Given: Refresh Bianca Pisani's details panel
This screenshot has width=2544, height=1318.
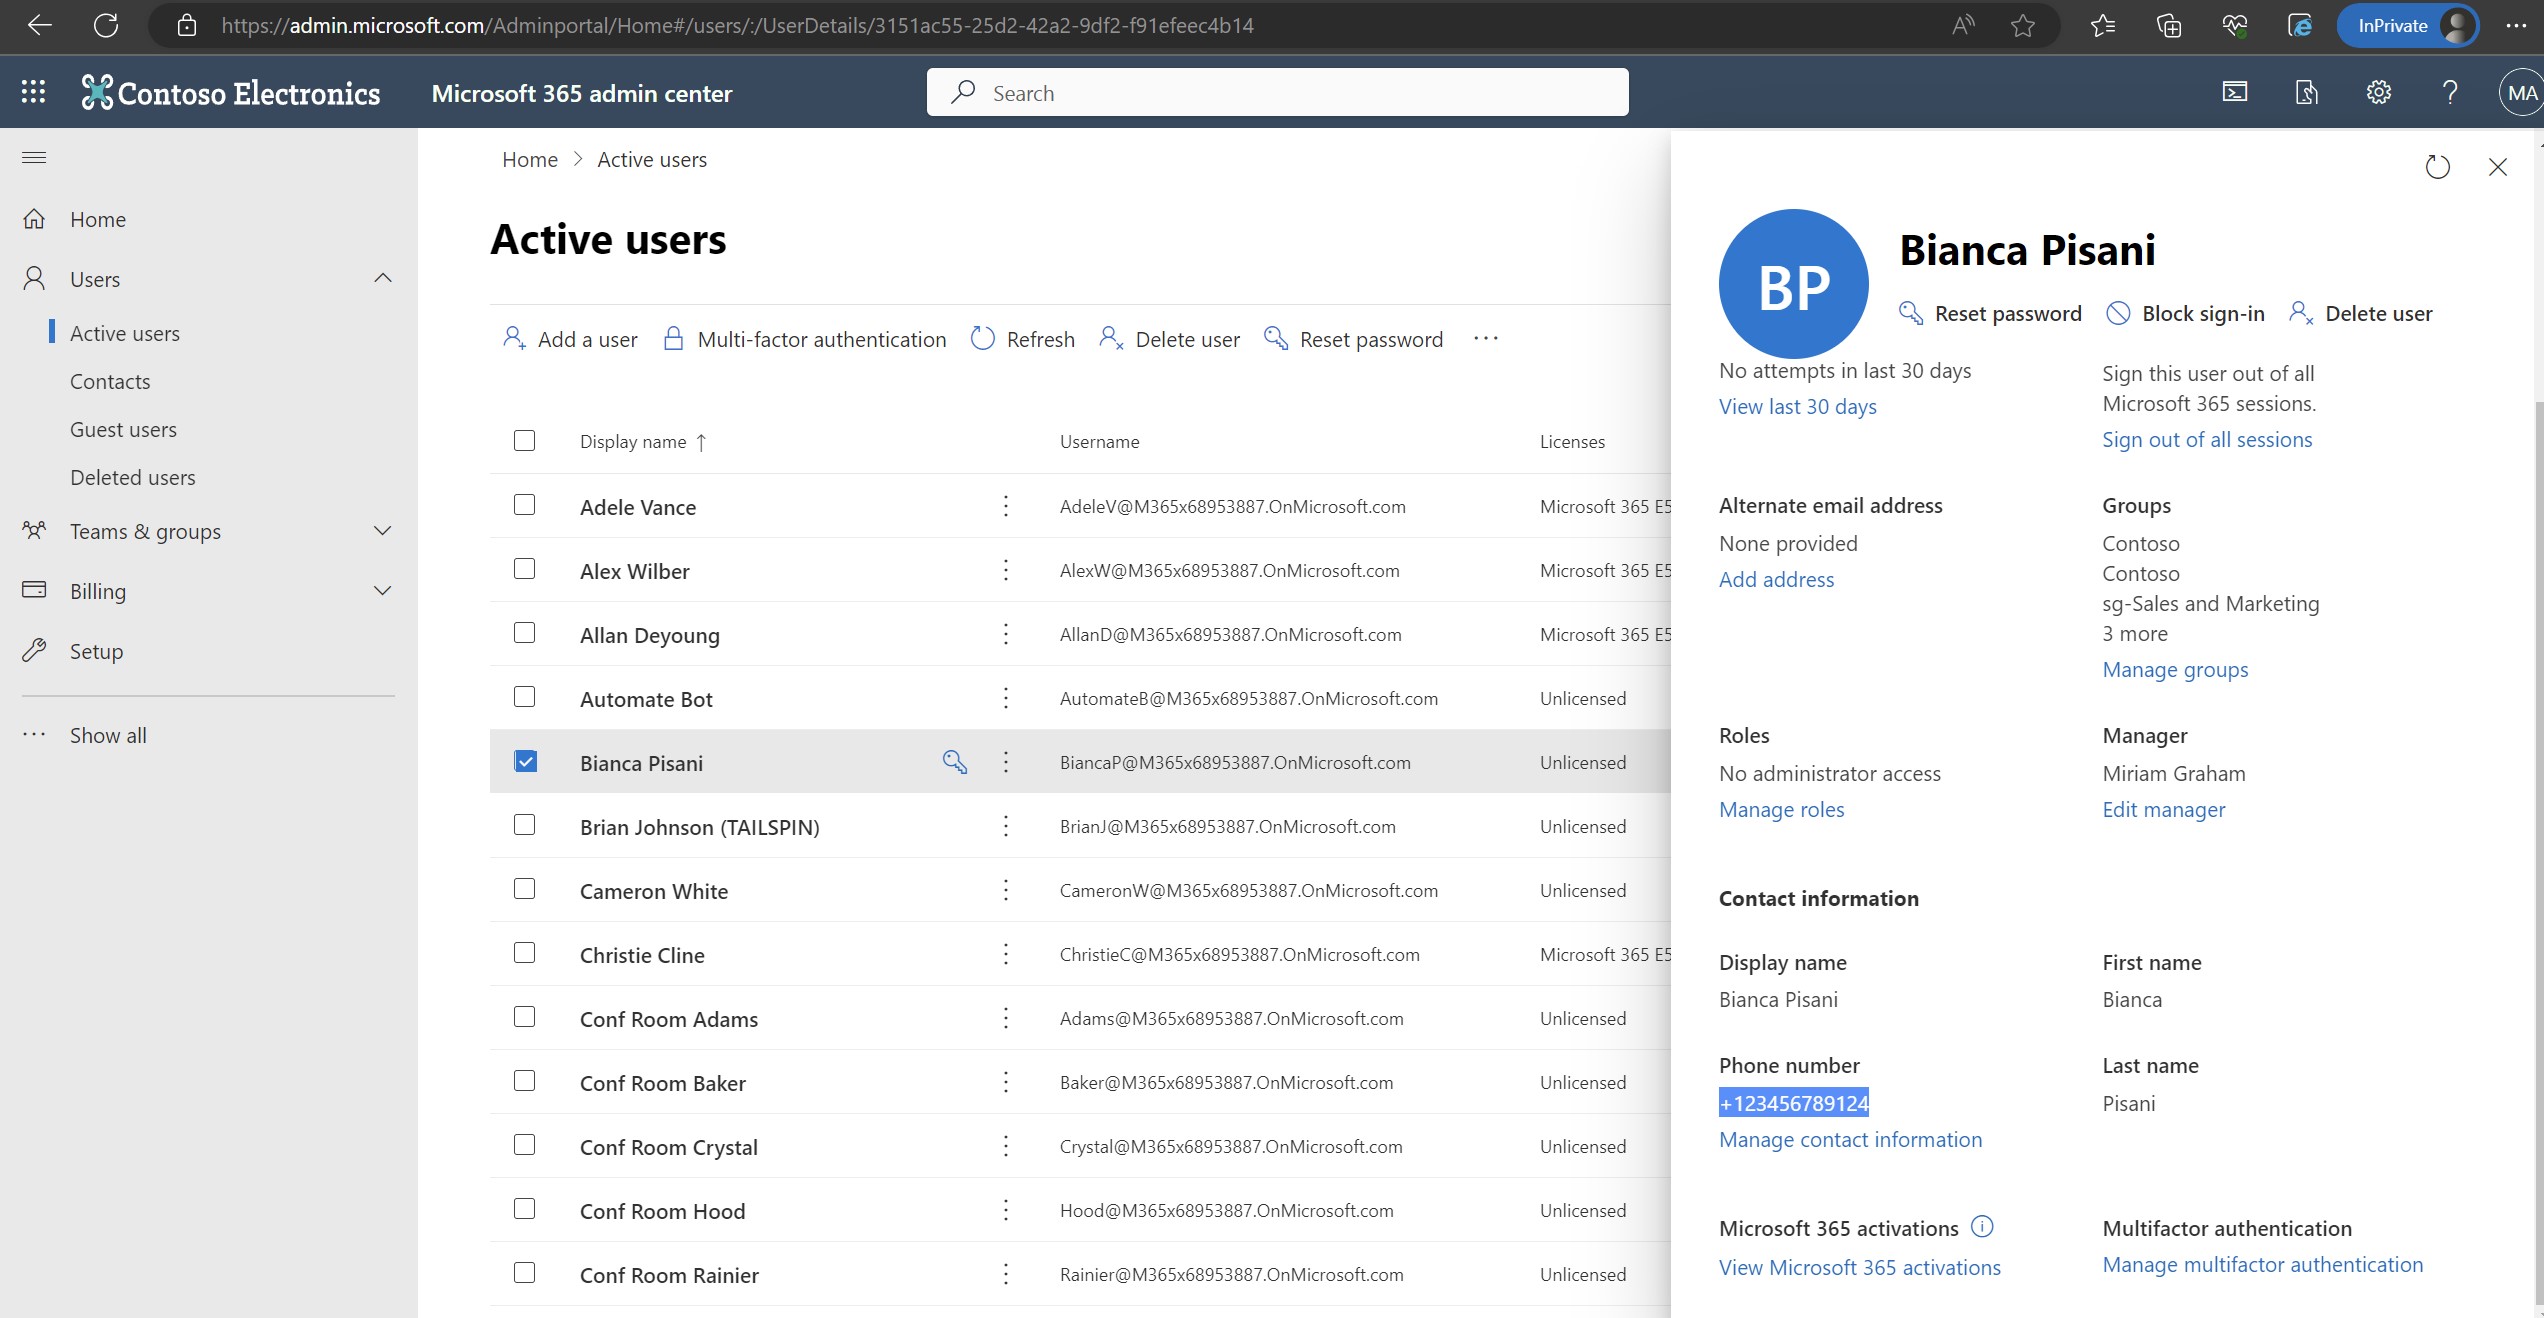Looking at the screenshot, I should pyautogui.click(x=2438, y=167).
